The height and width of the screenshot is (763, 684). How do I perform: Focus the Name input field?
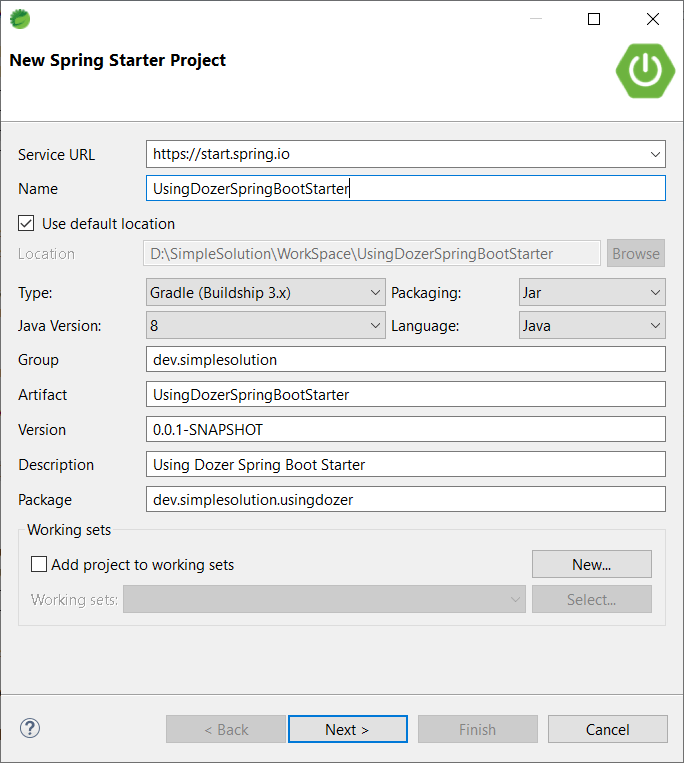(x=406, y=188)
